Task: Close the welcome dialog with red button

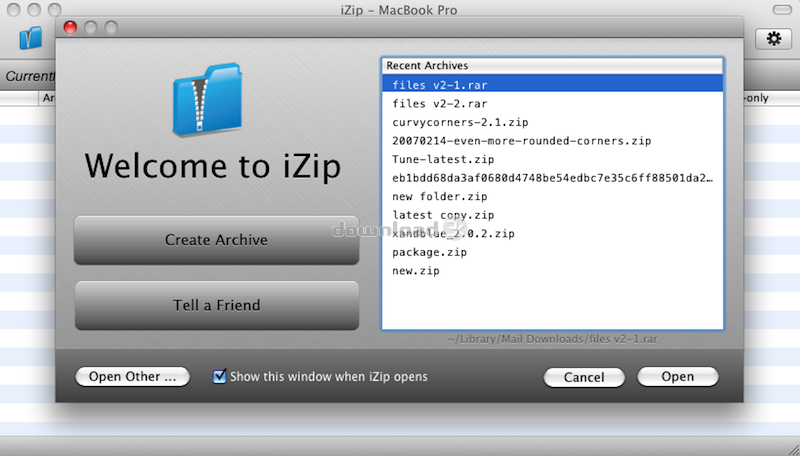Action: point(70,27)
